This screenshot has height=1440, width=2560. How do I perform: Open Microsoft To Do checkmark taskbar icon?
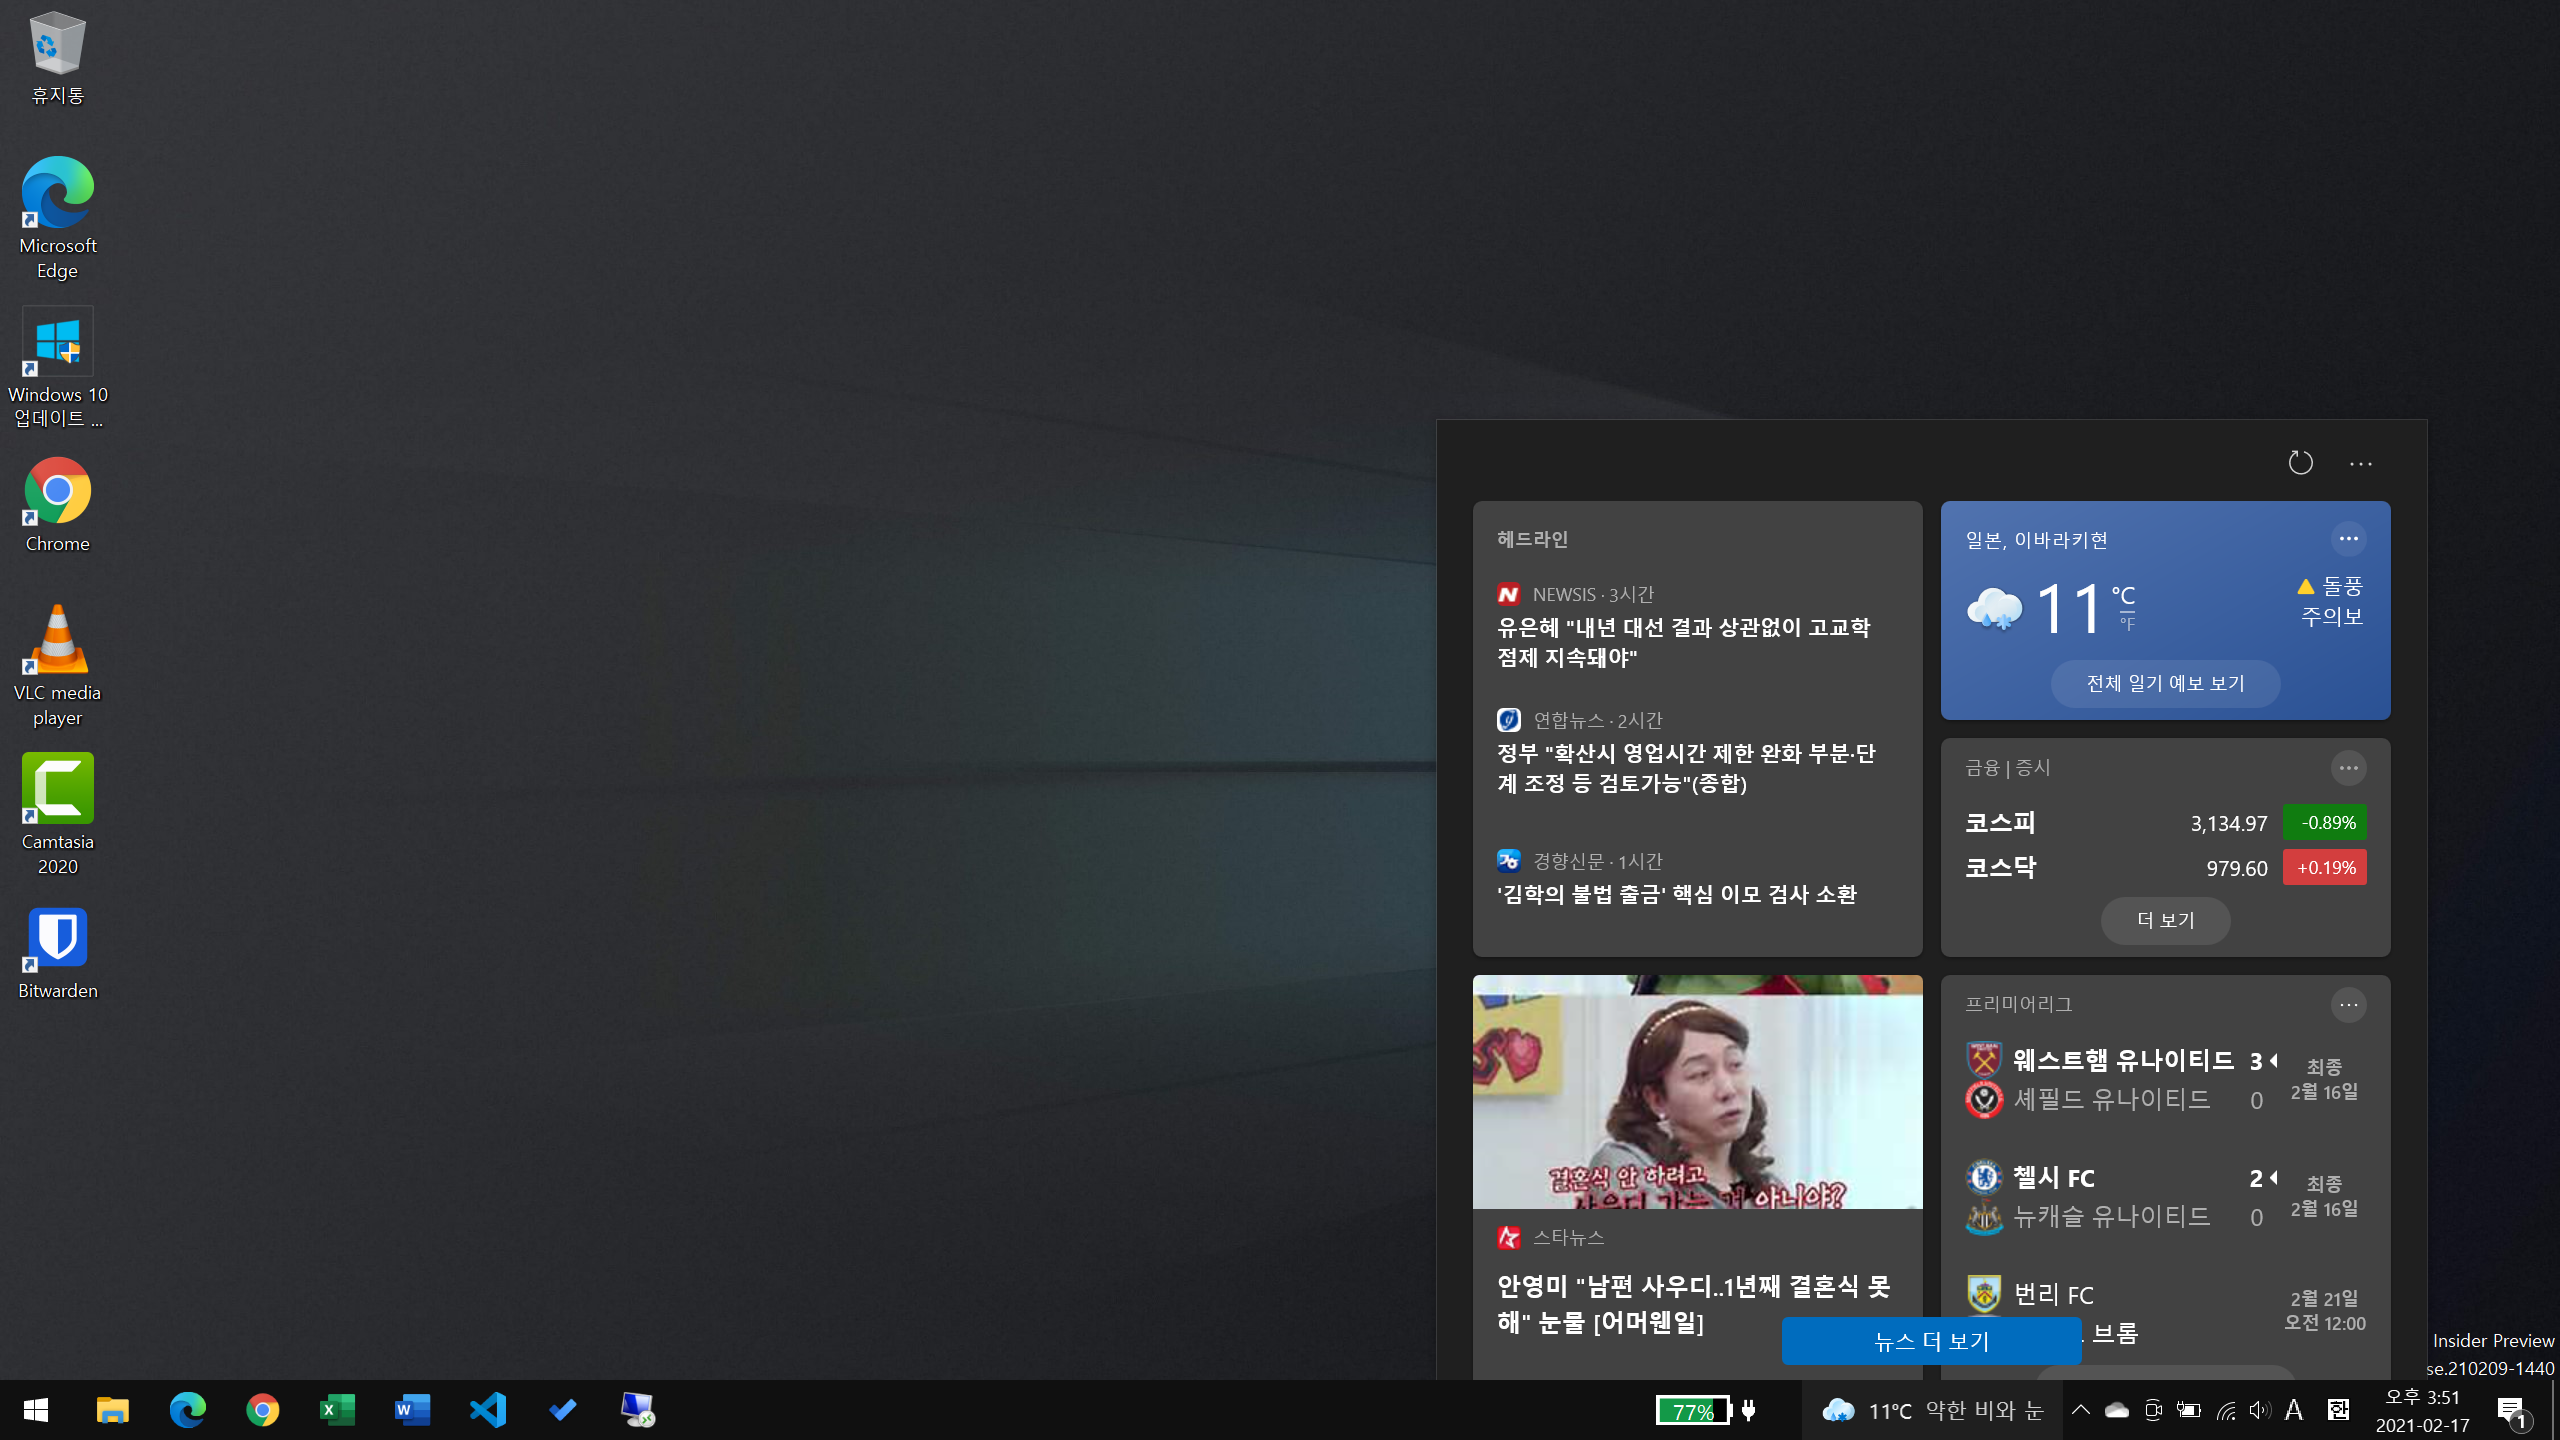click(x=563, y=1410)
